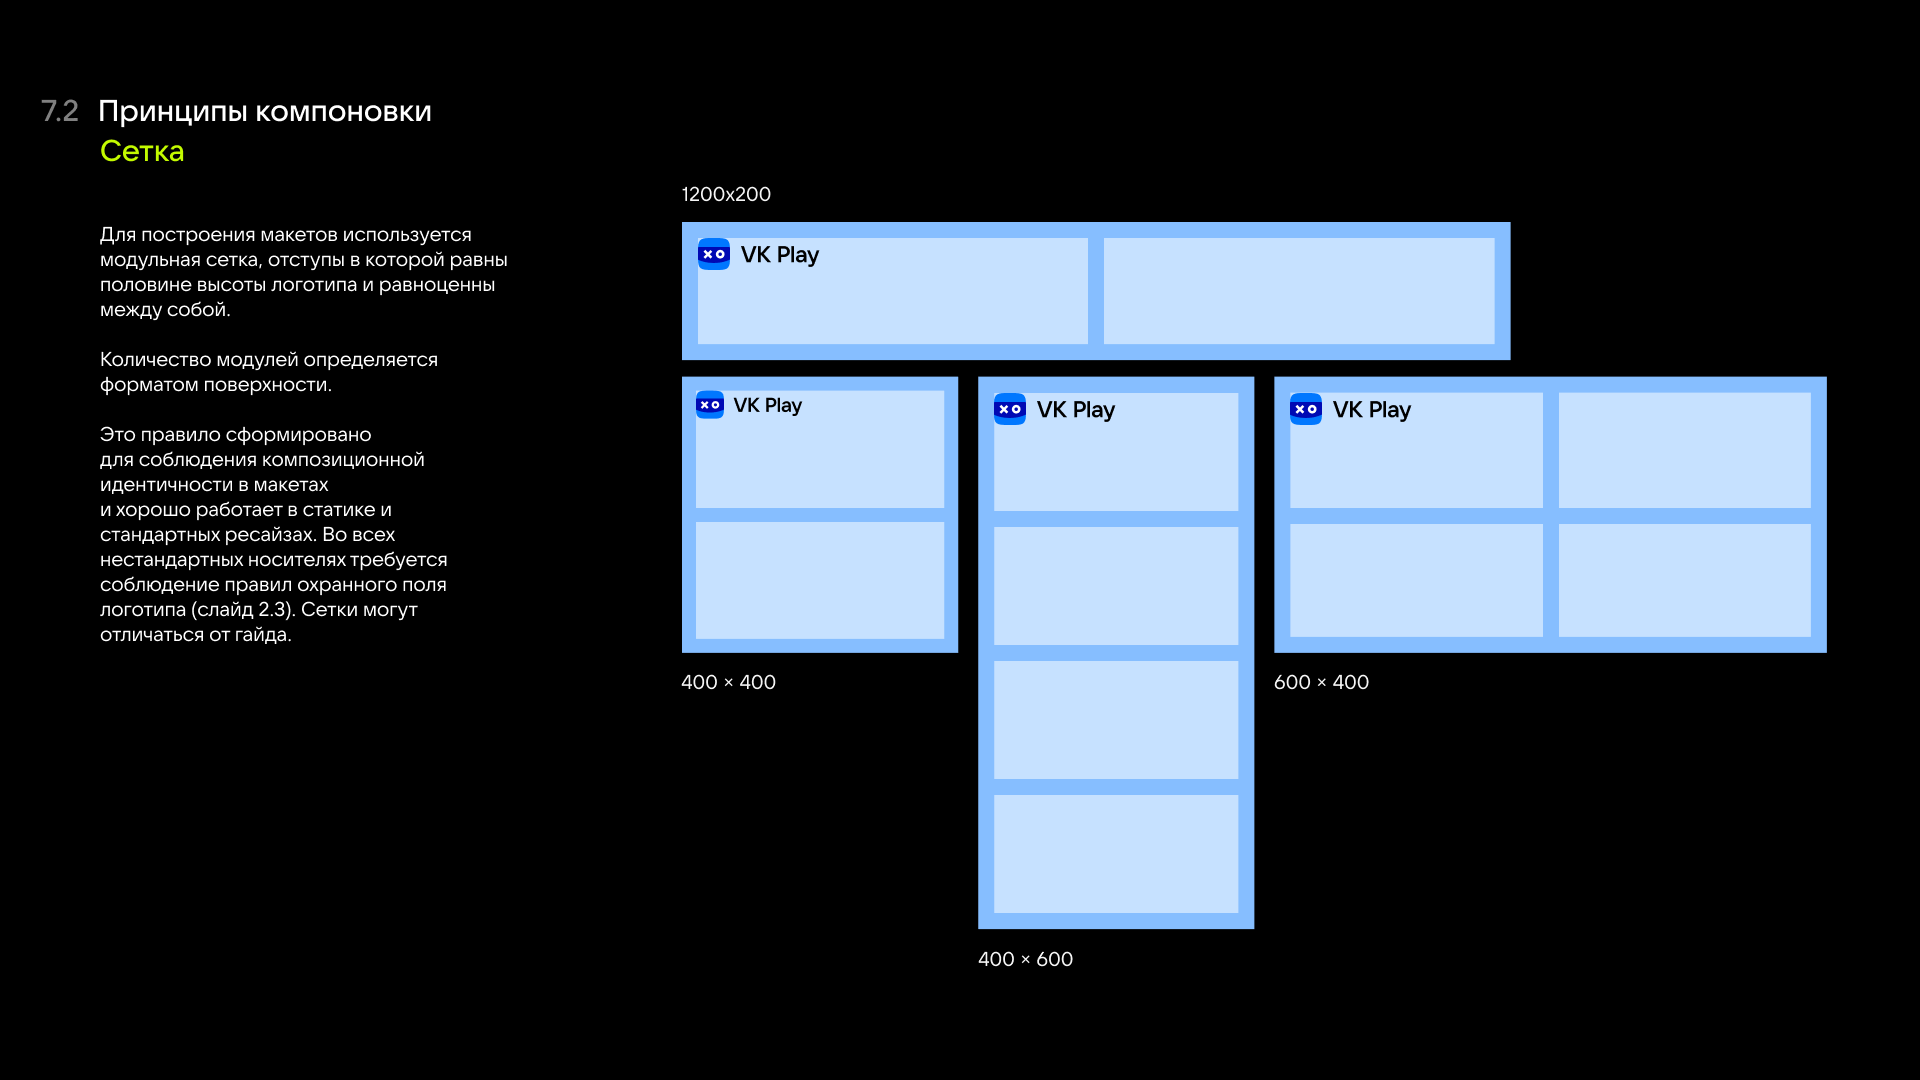Click the section number '7.2'
This screenshot has height=1080, width=1920.
[x=59, y=111]
